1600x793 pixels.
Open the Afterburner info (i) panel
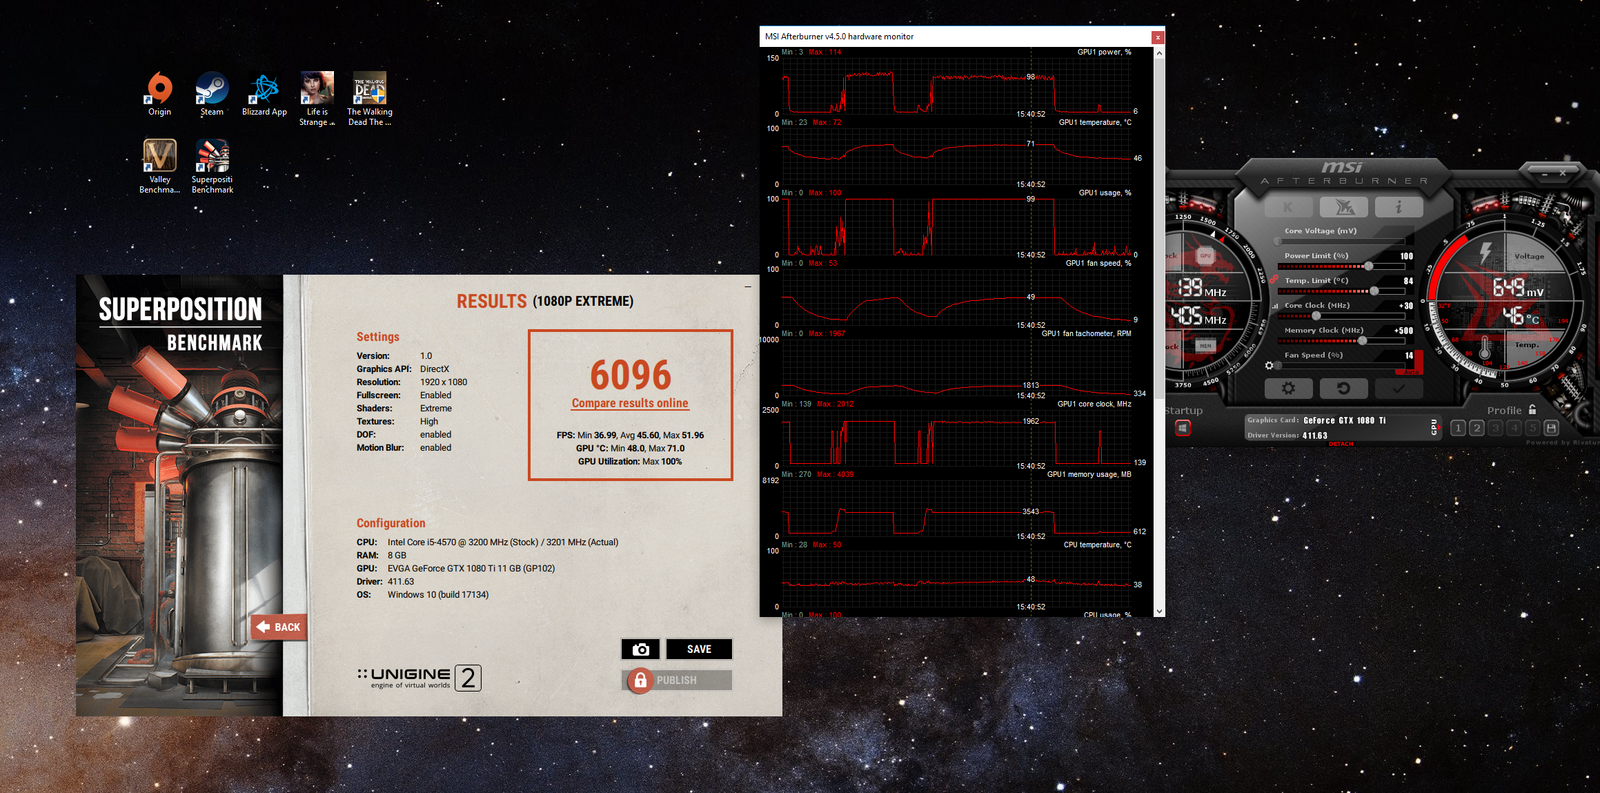pyautogui.click(x=1399, y=207)
